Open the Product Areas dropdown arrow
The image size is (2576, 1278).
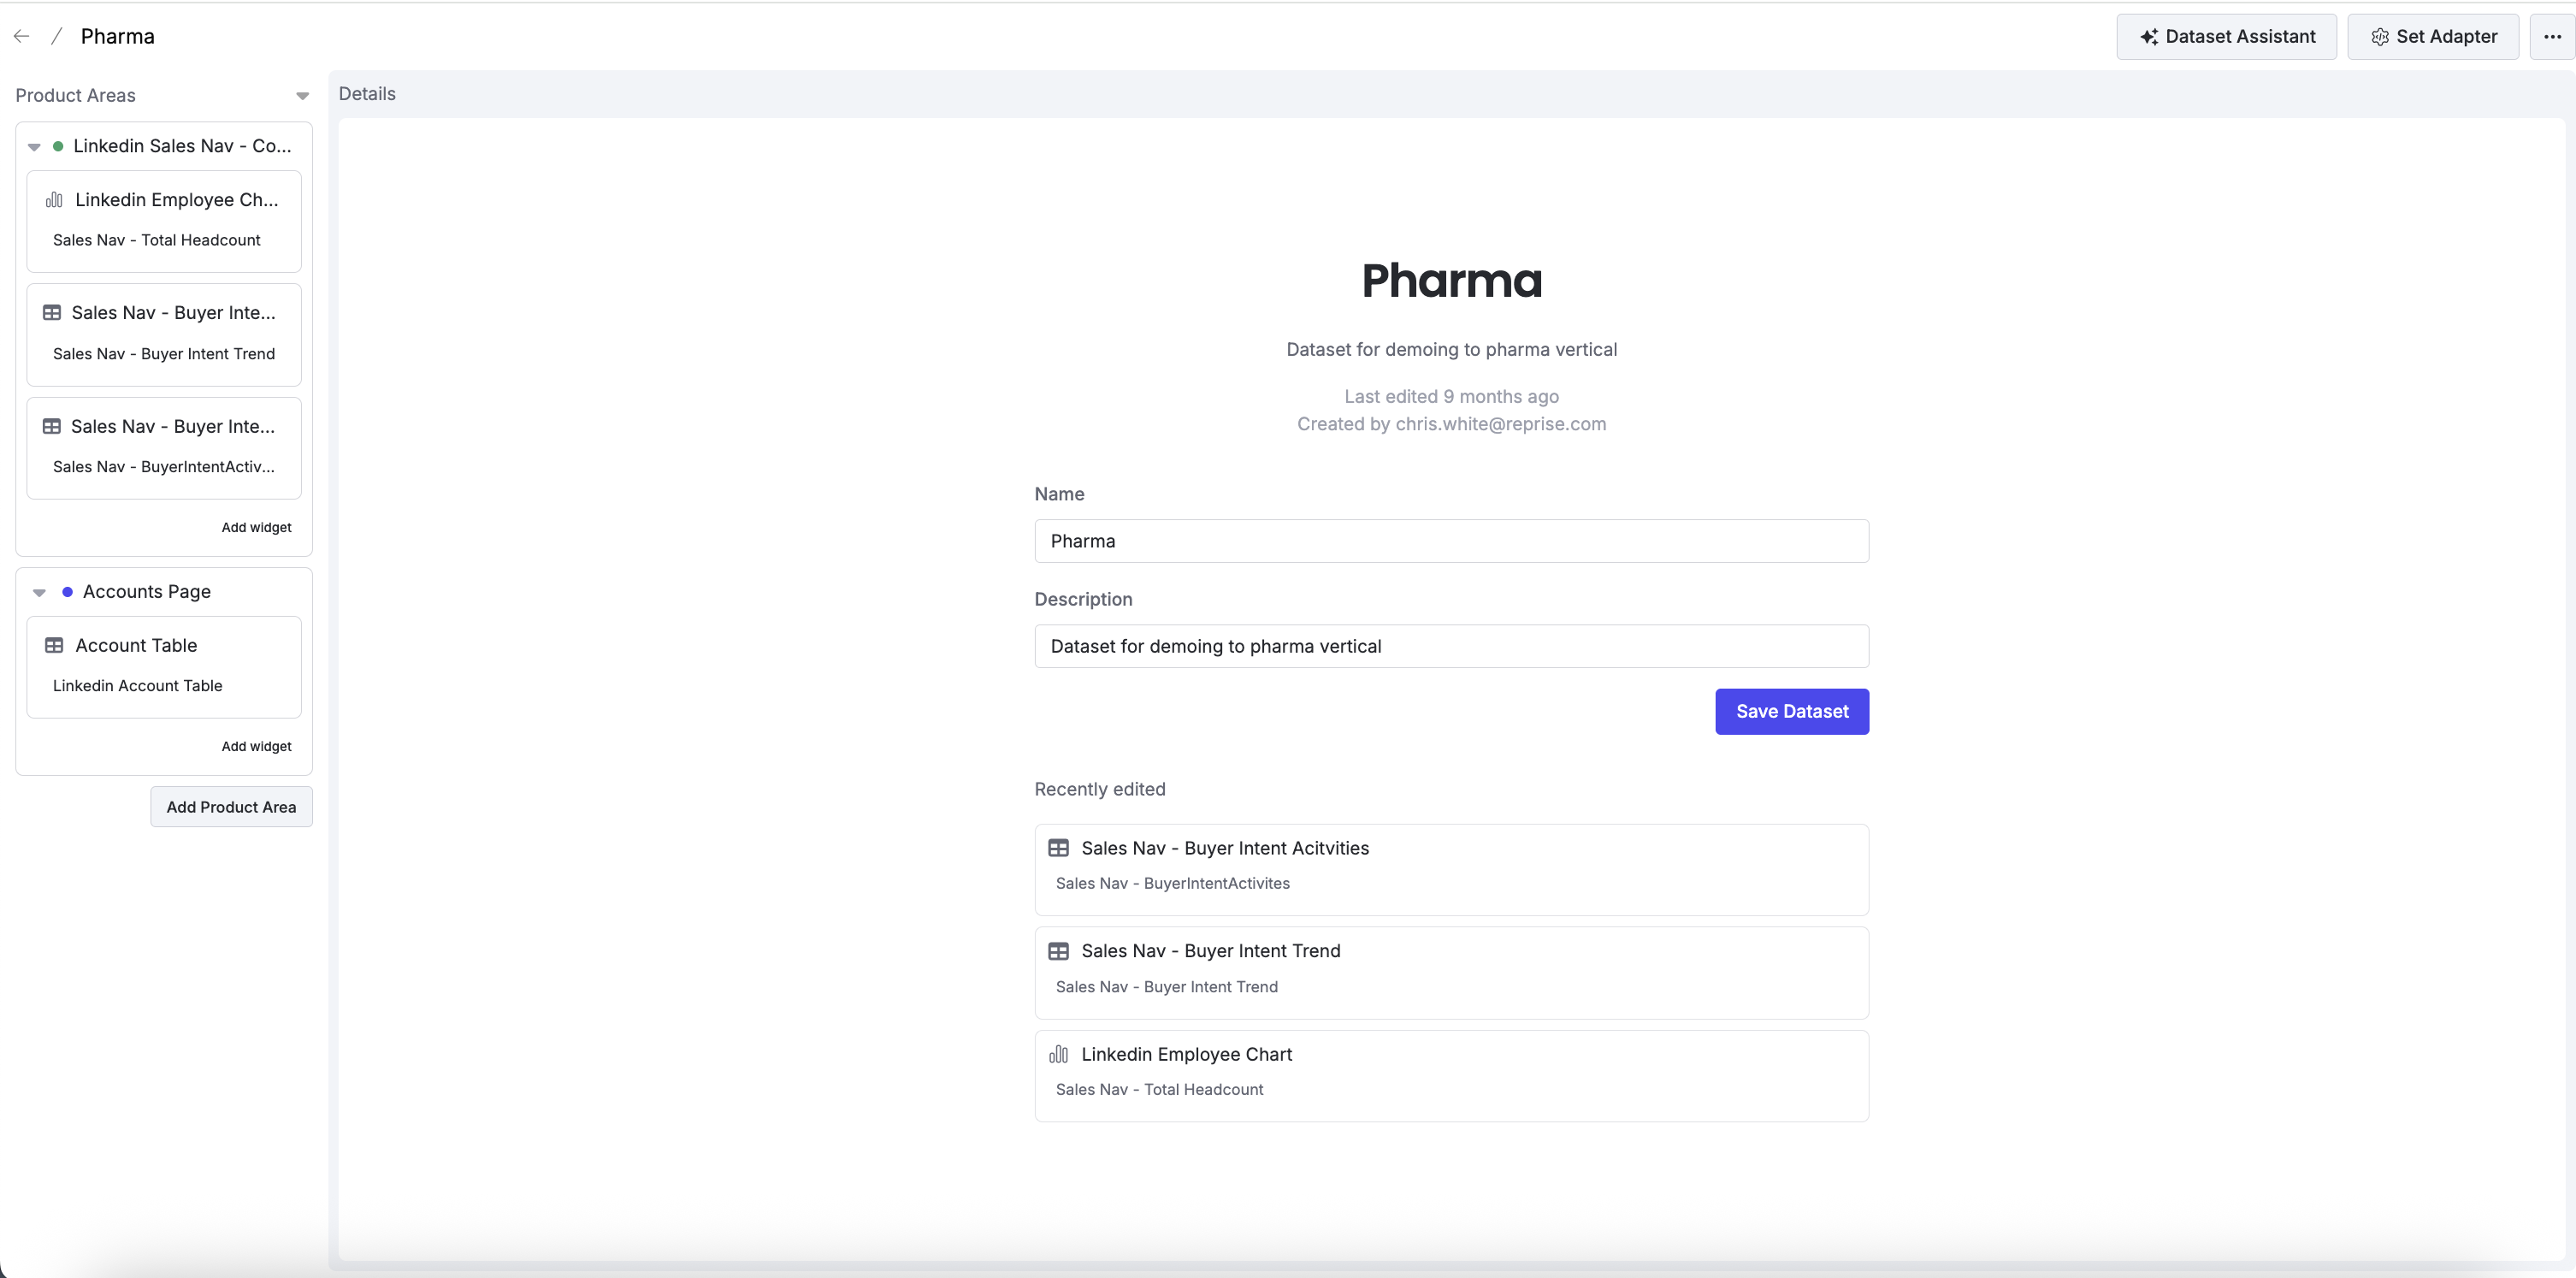[x=302, y=96]
